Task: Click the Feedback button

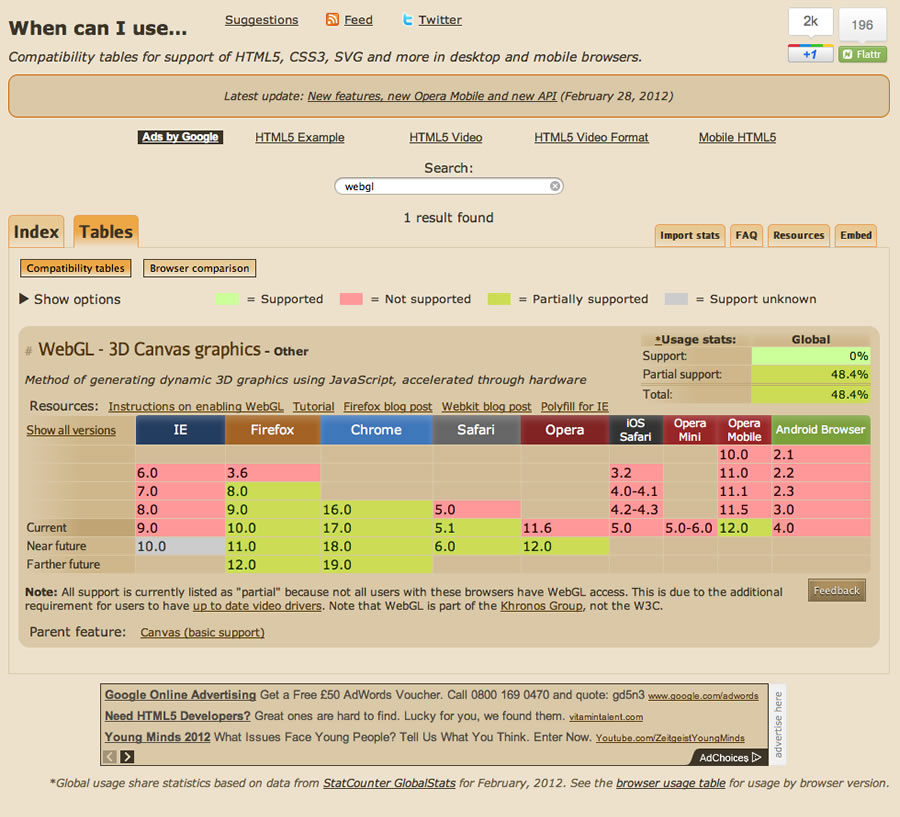Action: click(x=836, y=590)
